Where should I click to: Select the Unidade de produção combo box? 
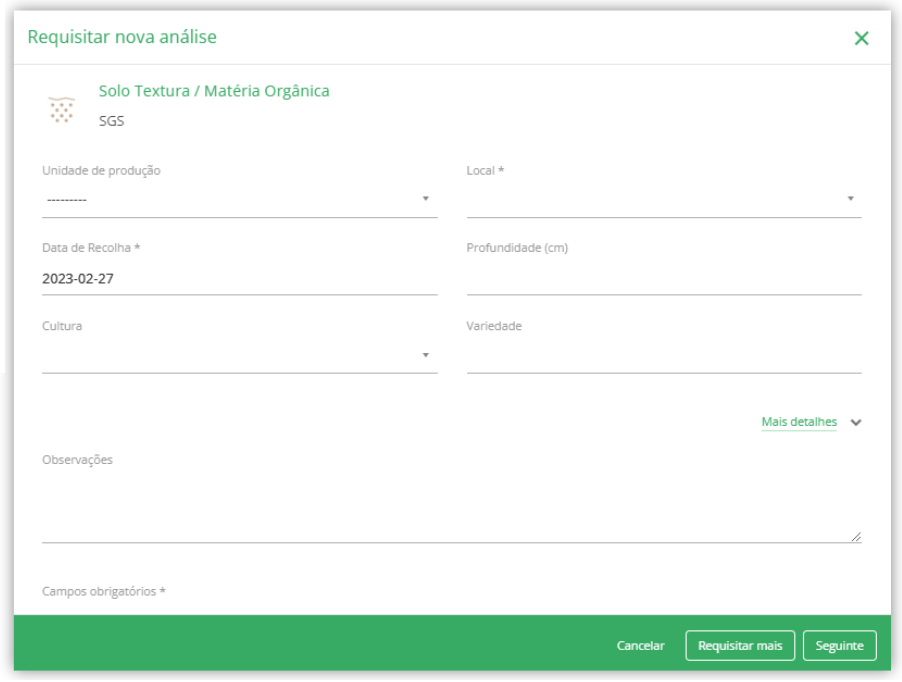pyautogui.click(x=239, y=201)
